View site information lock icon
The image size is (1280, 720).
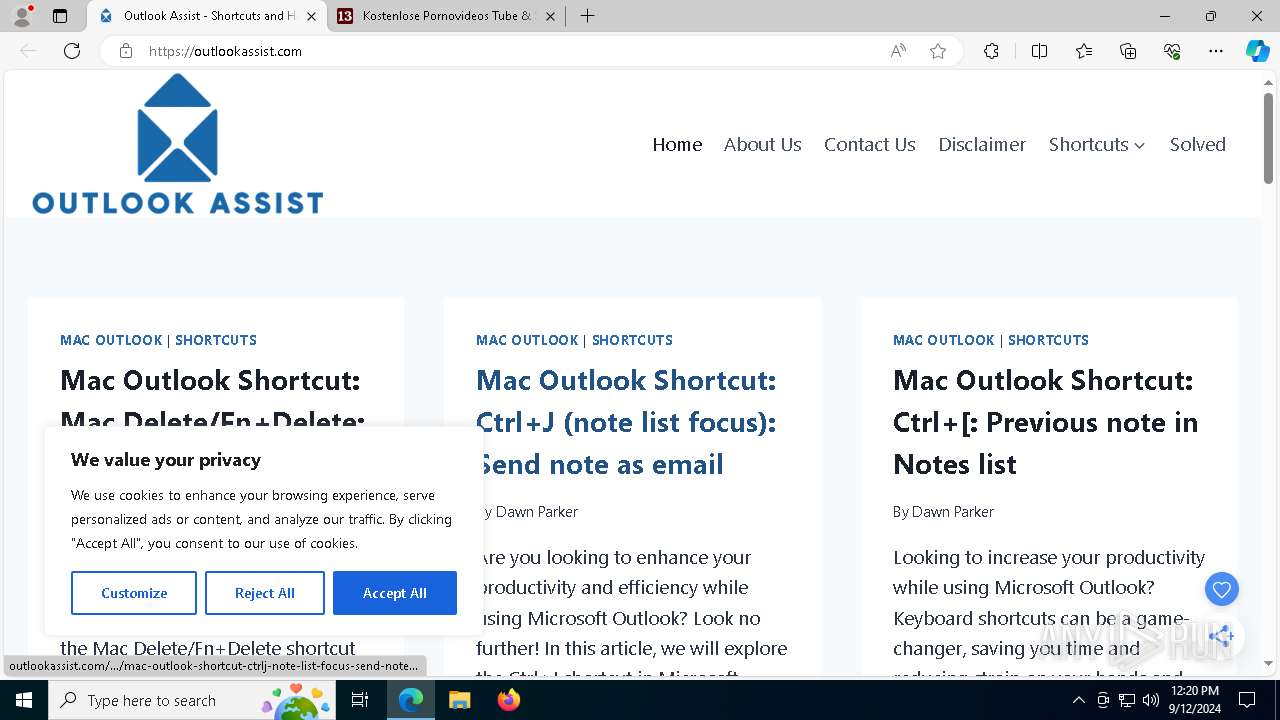click(126, 51)
